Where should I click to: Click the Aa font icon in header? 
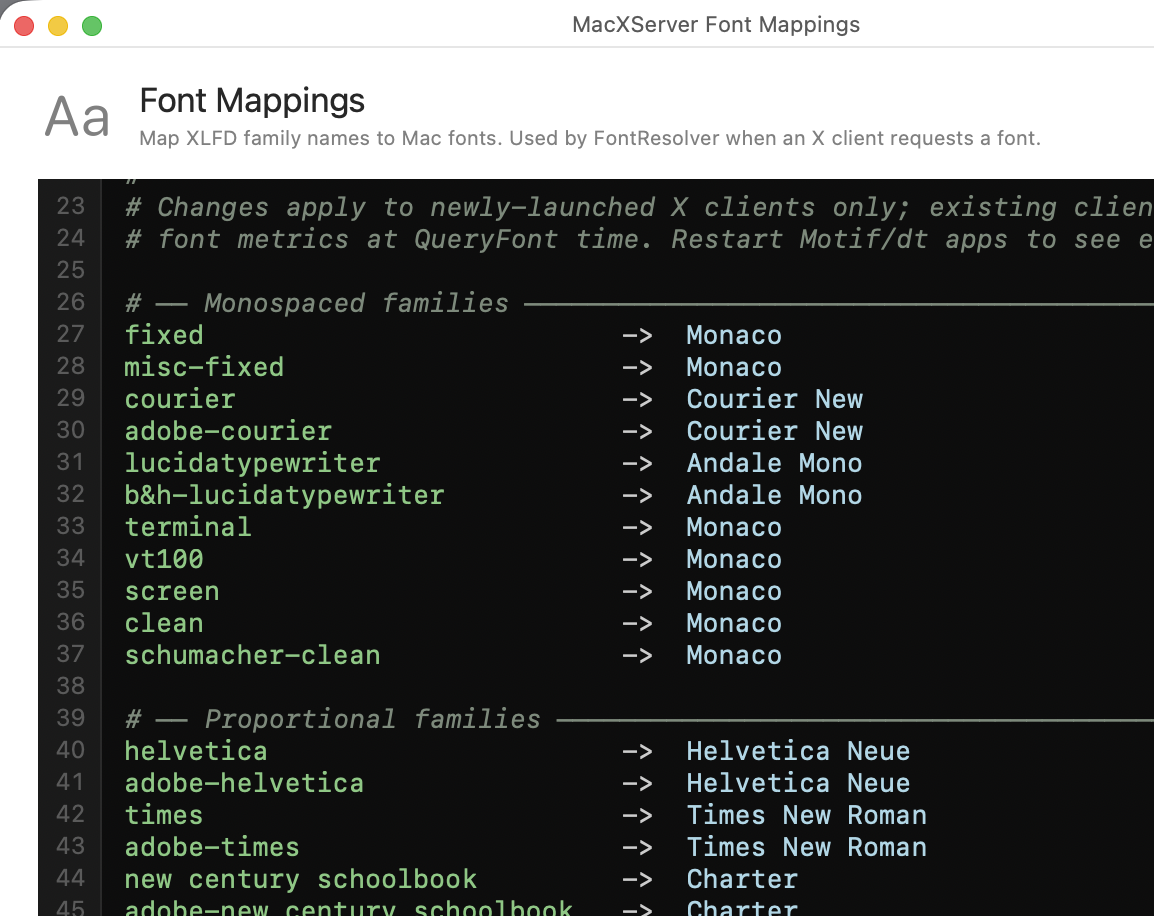pyautogui.click(x=77, y=117)
